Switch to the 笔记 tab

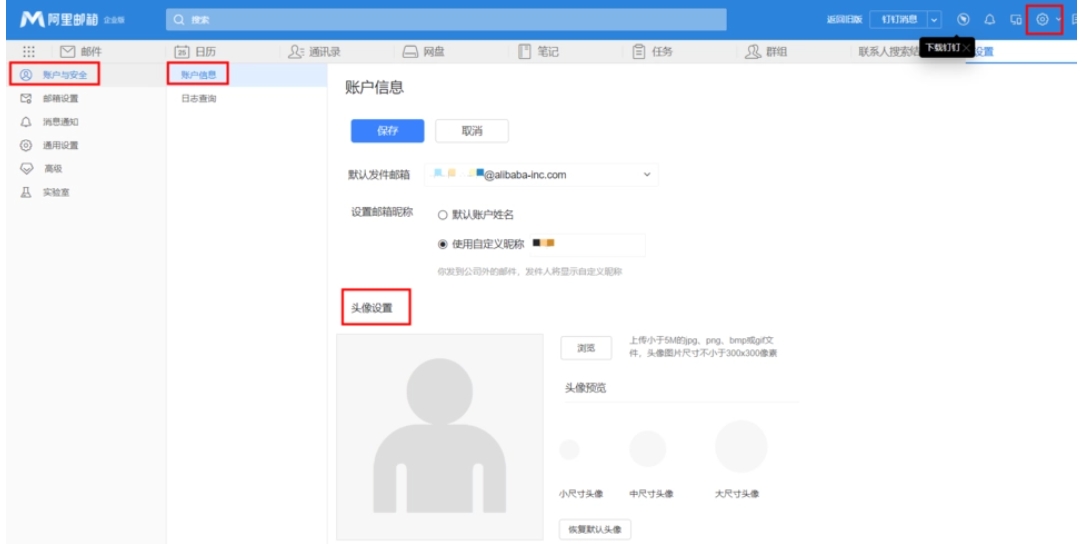(x=538, y=52)
